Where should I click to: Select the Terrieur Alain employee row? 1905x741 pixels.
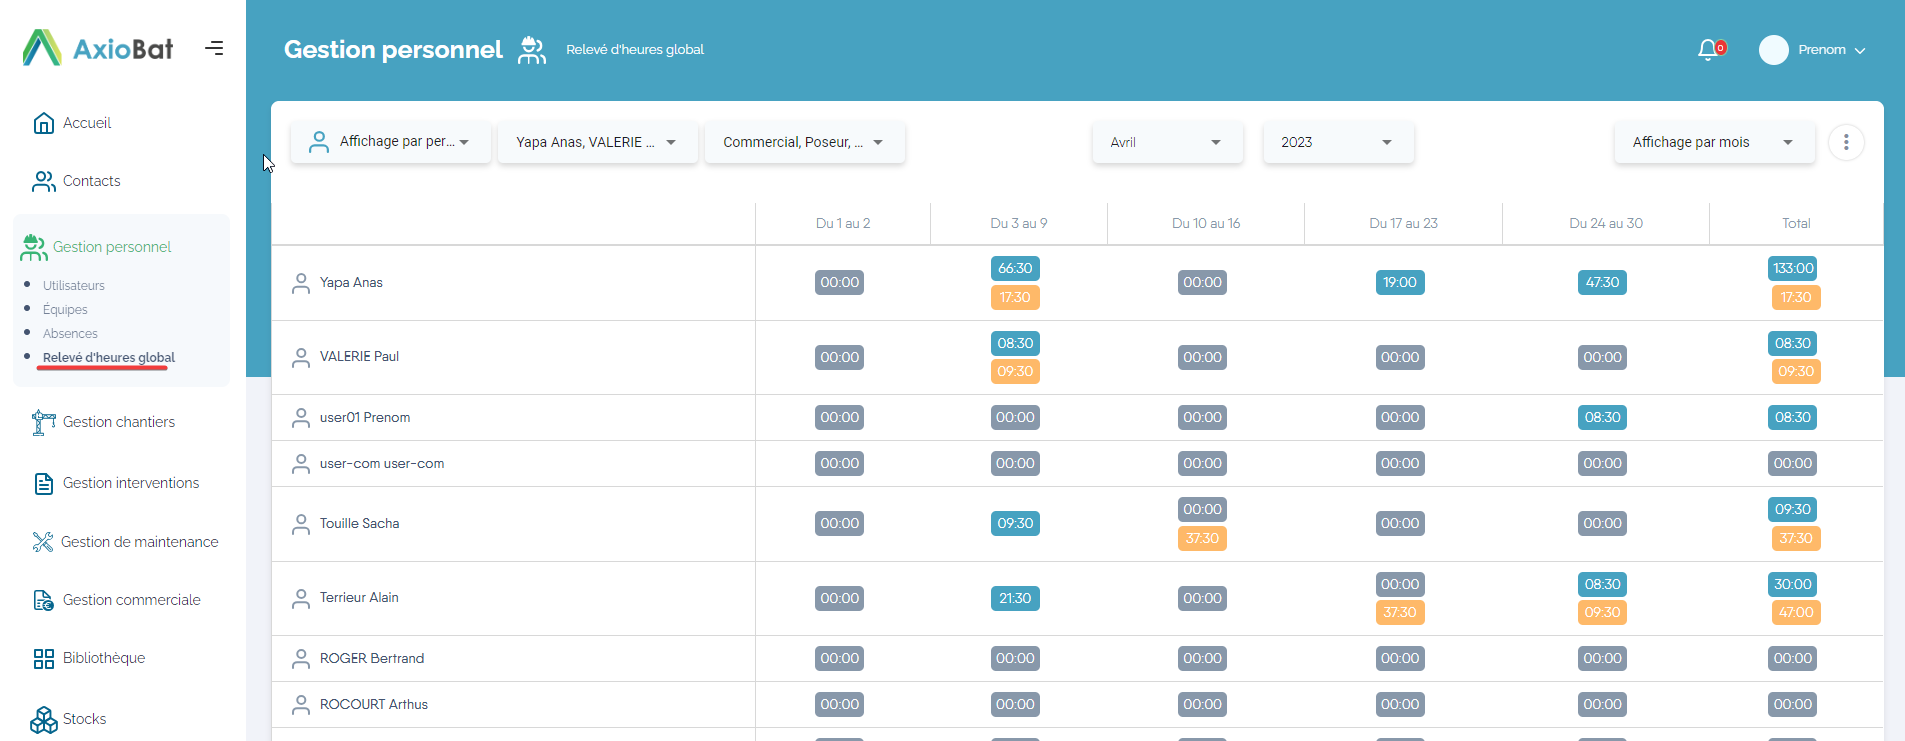click(x=359, y=598)
